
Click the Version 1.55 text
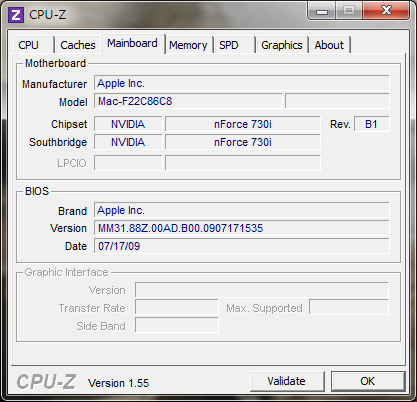pos(118,383)
